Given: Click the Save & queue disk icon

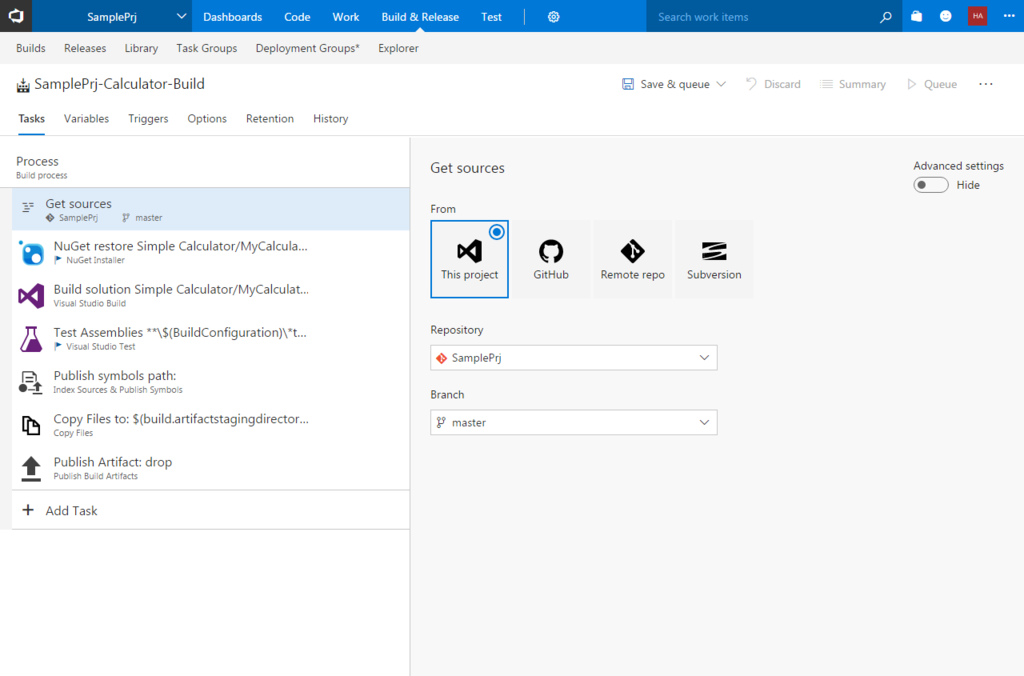Looking at the screenshot, I should pyautogui.click(x=628, y=84).
